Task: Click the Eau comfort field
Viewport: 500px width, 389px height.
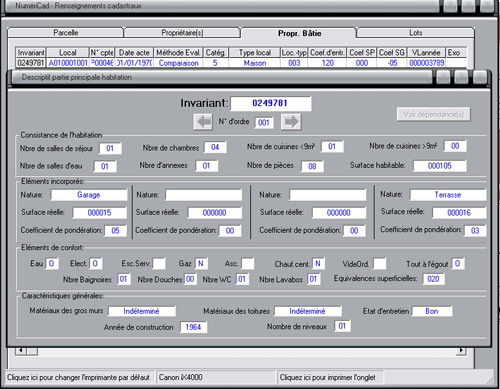Action: [x=52, y=264]
